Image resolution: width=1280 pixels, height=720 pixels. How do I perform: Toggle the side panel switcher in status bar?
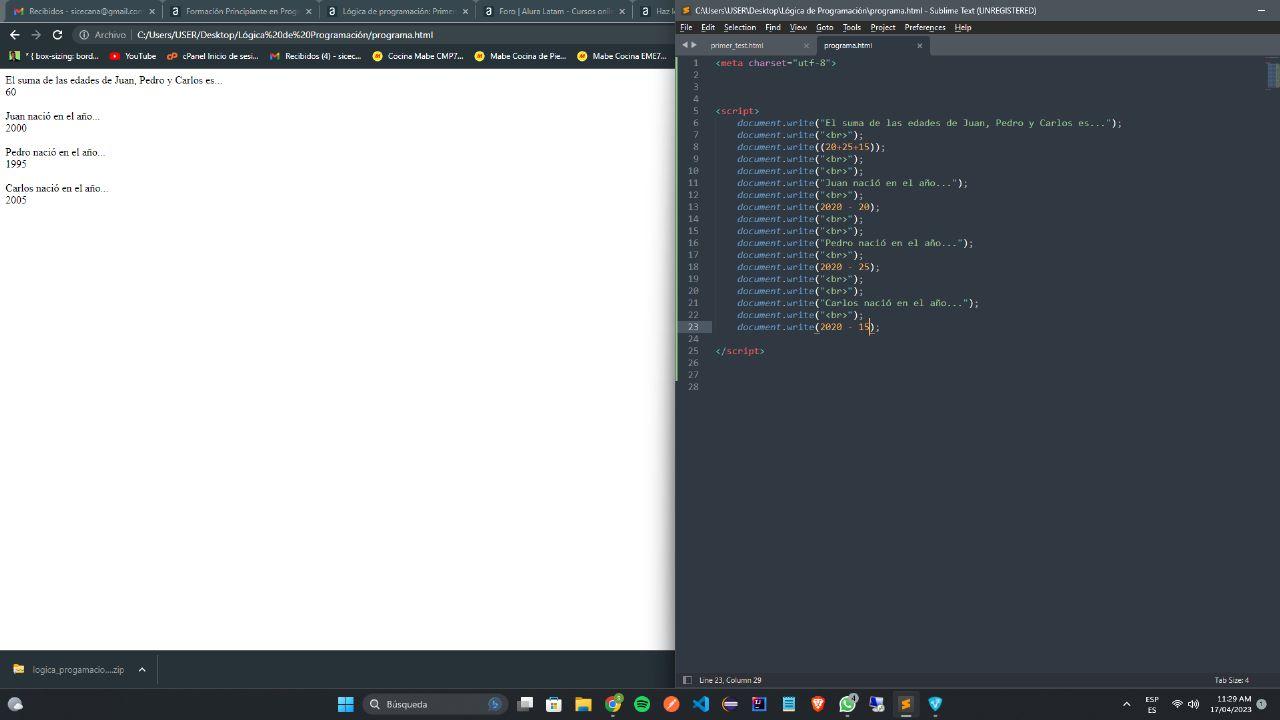(687, 680)
